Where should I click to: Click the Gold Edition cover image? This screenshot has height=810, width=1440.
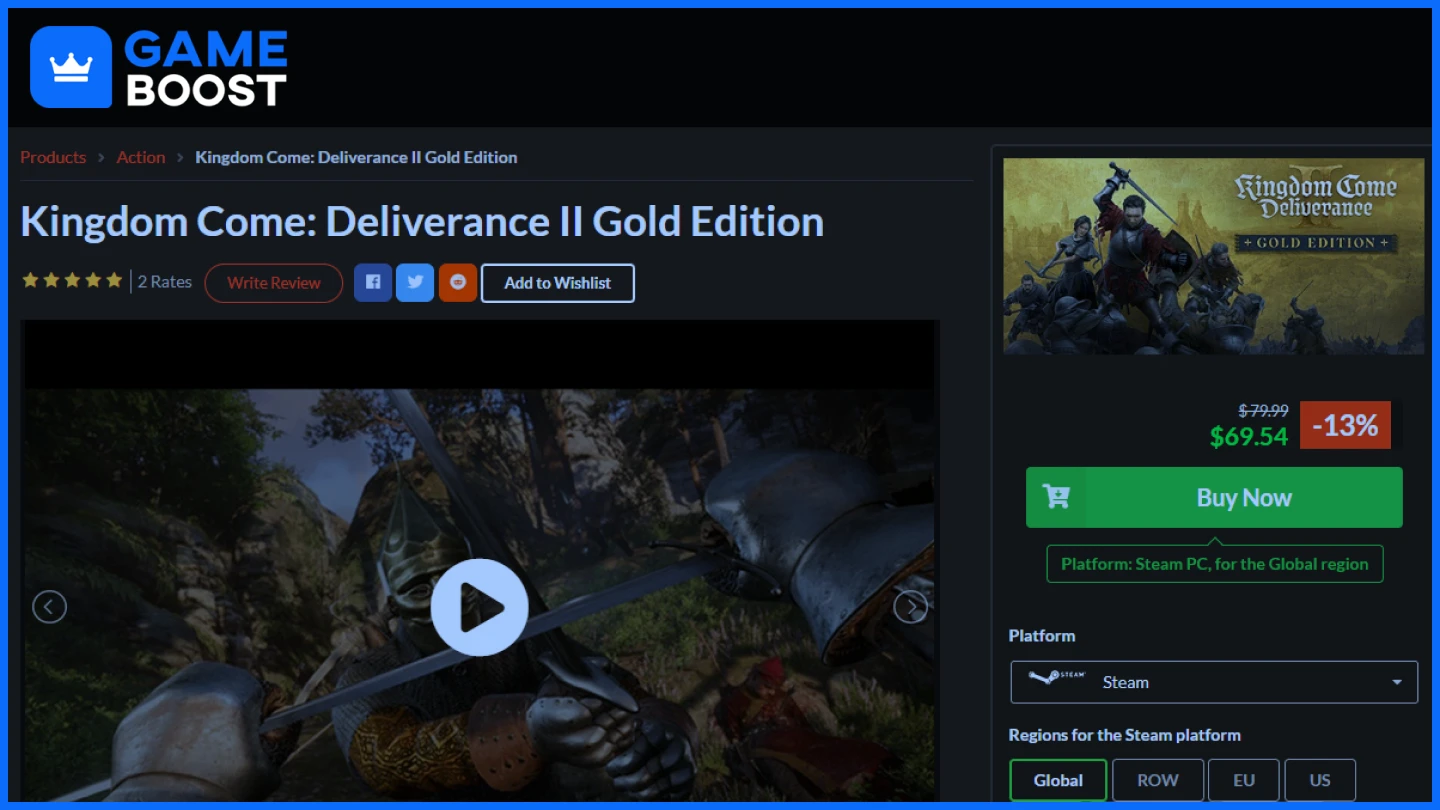coord(1214,256)
